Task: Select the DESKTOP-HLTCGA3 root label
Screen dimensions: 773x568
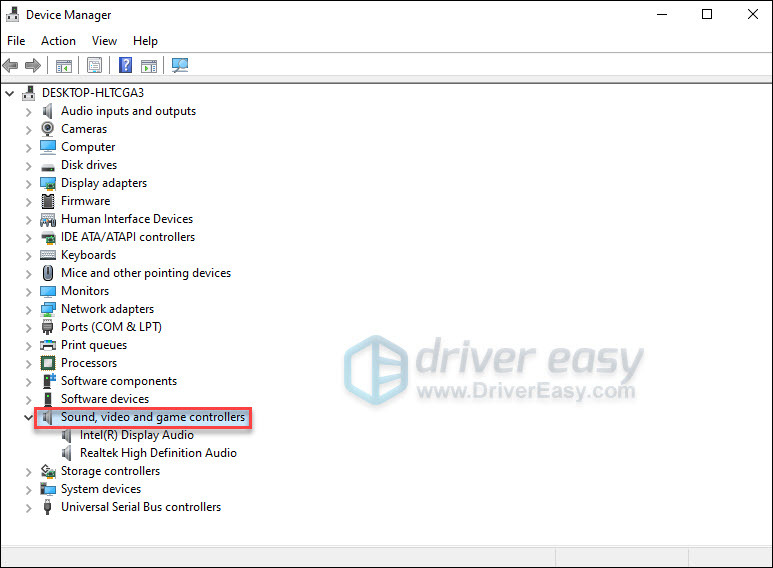Action: pyautogui.click(x=93, y=93)
